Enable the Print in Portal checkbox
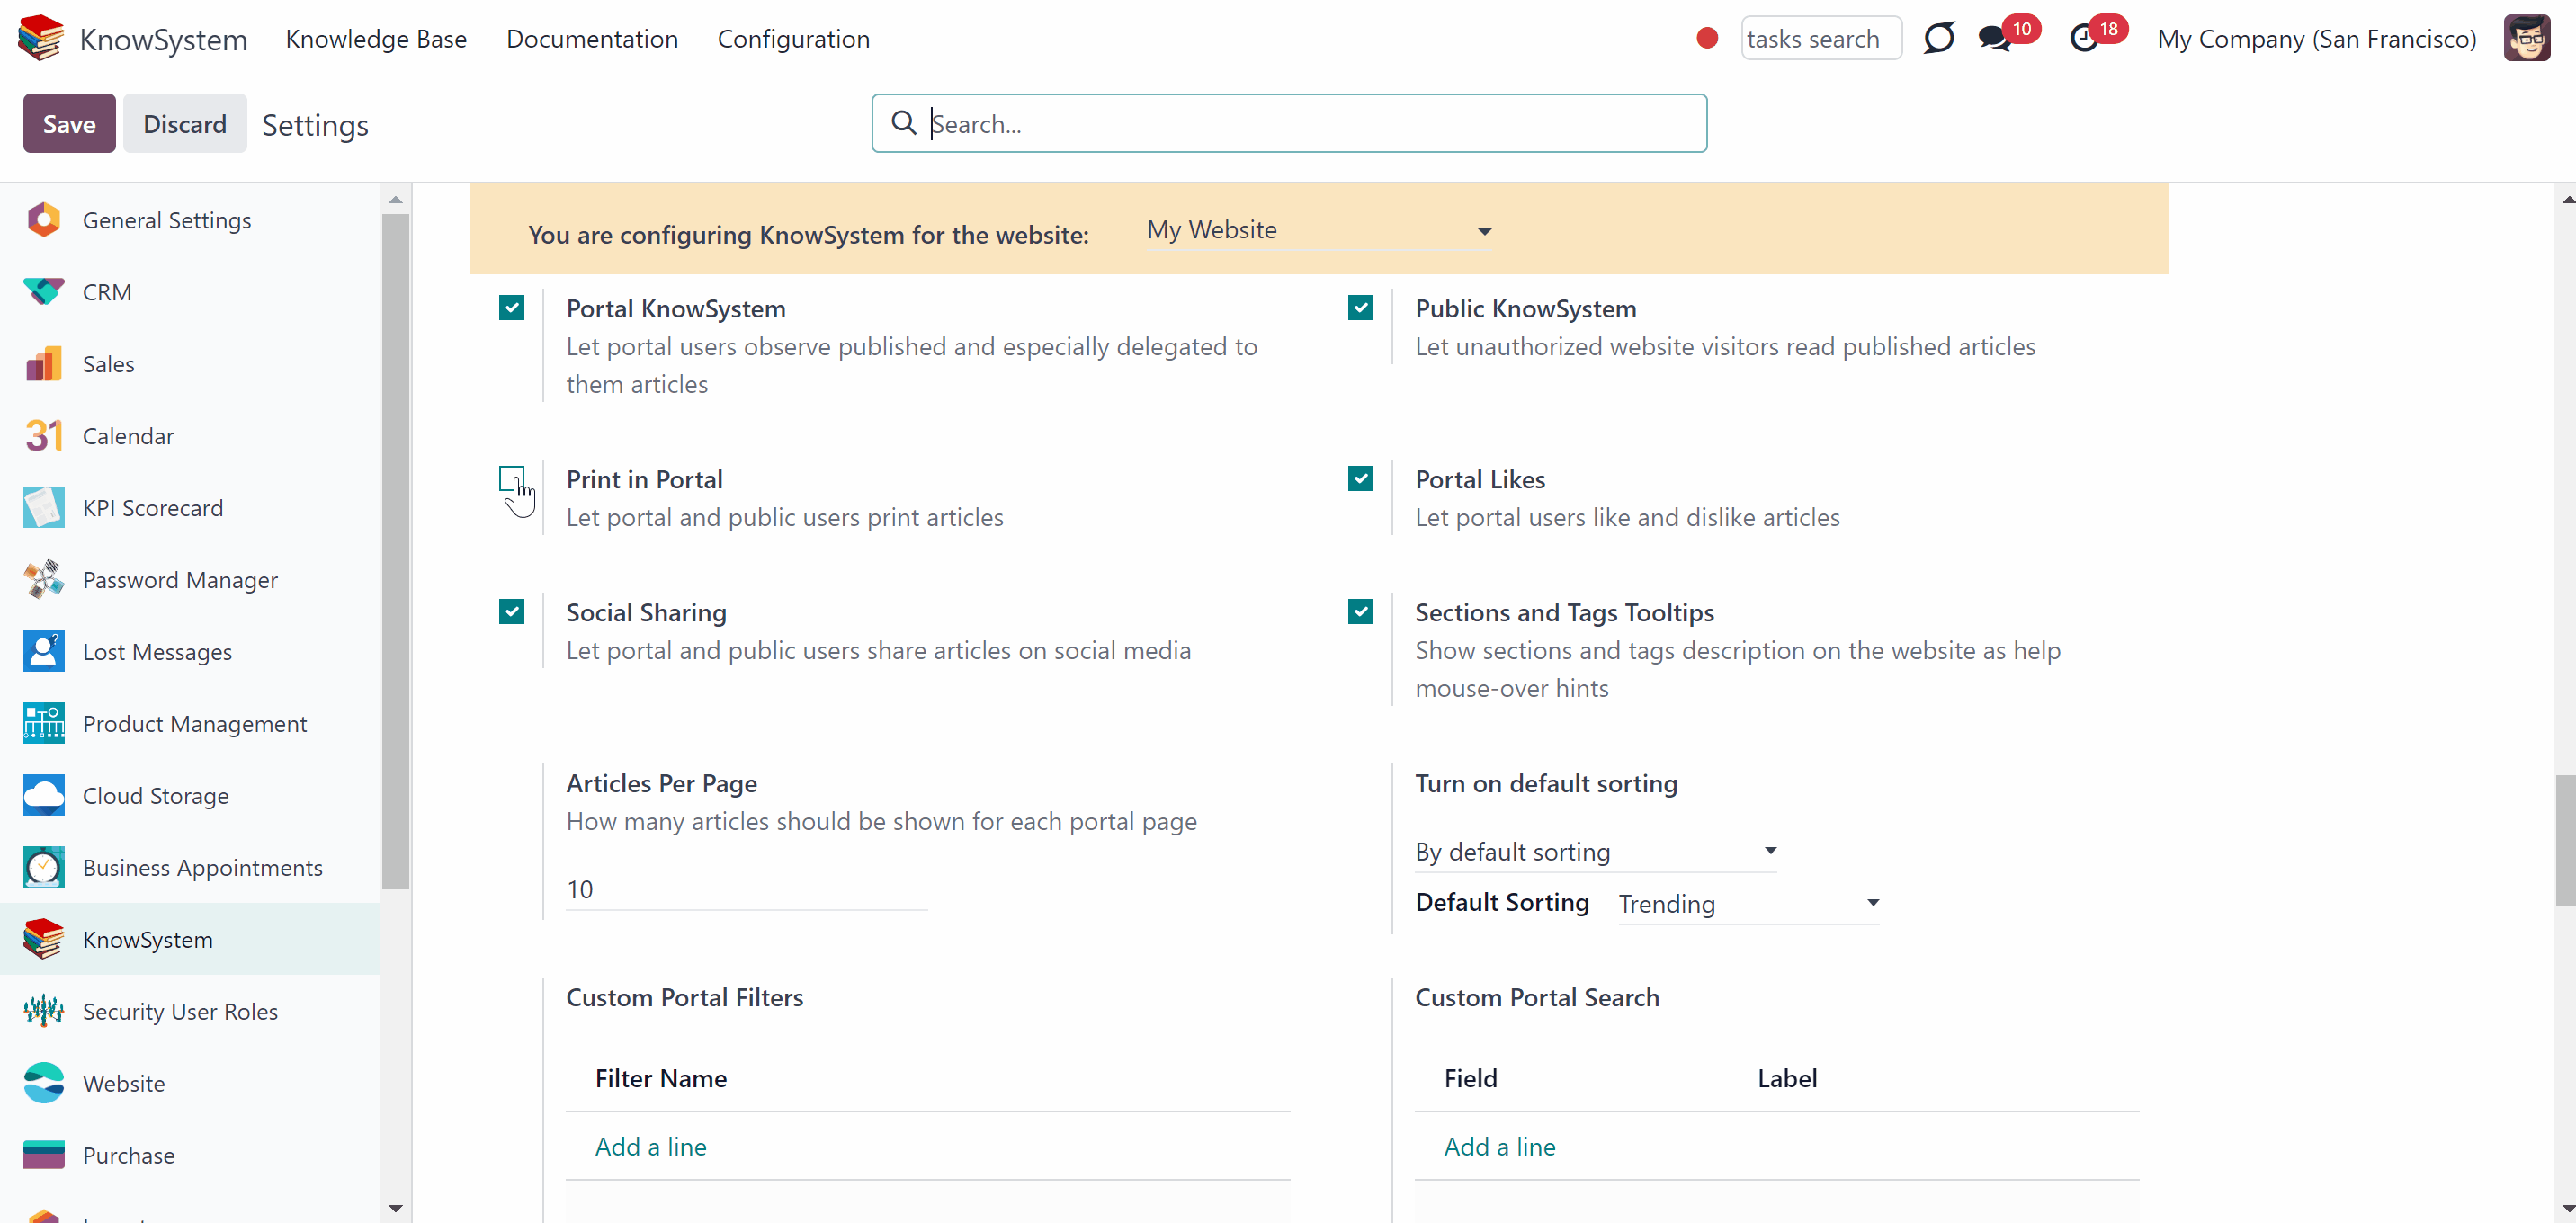The image size is (2576, 1223). tap(511, 478)
